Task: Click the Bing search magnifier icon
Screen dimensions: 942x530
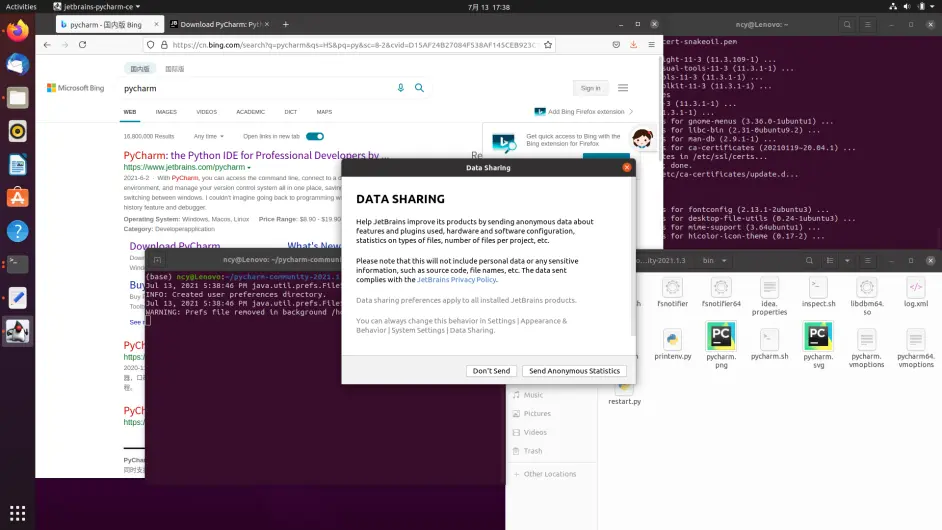Action: tap(419, 88)
